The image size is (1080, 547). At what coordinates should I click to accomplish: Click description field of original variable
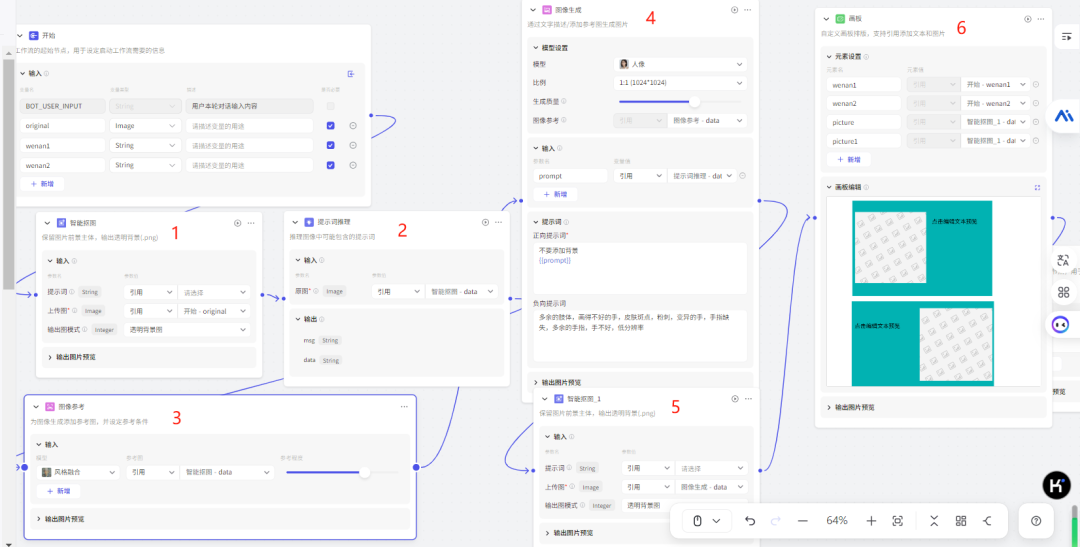pos(249,126)
